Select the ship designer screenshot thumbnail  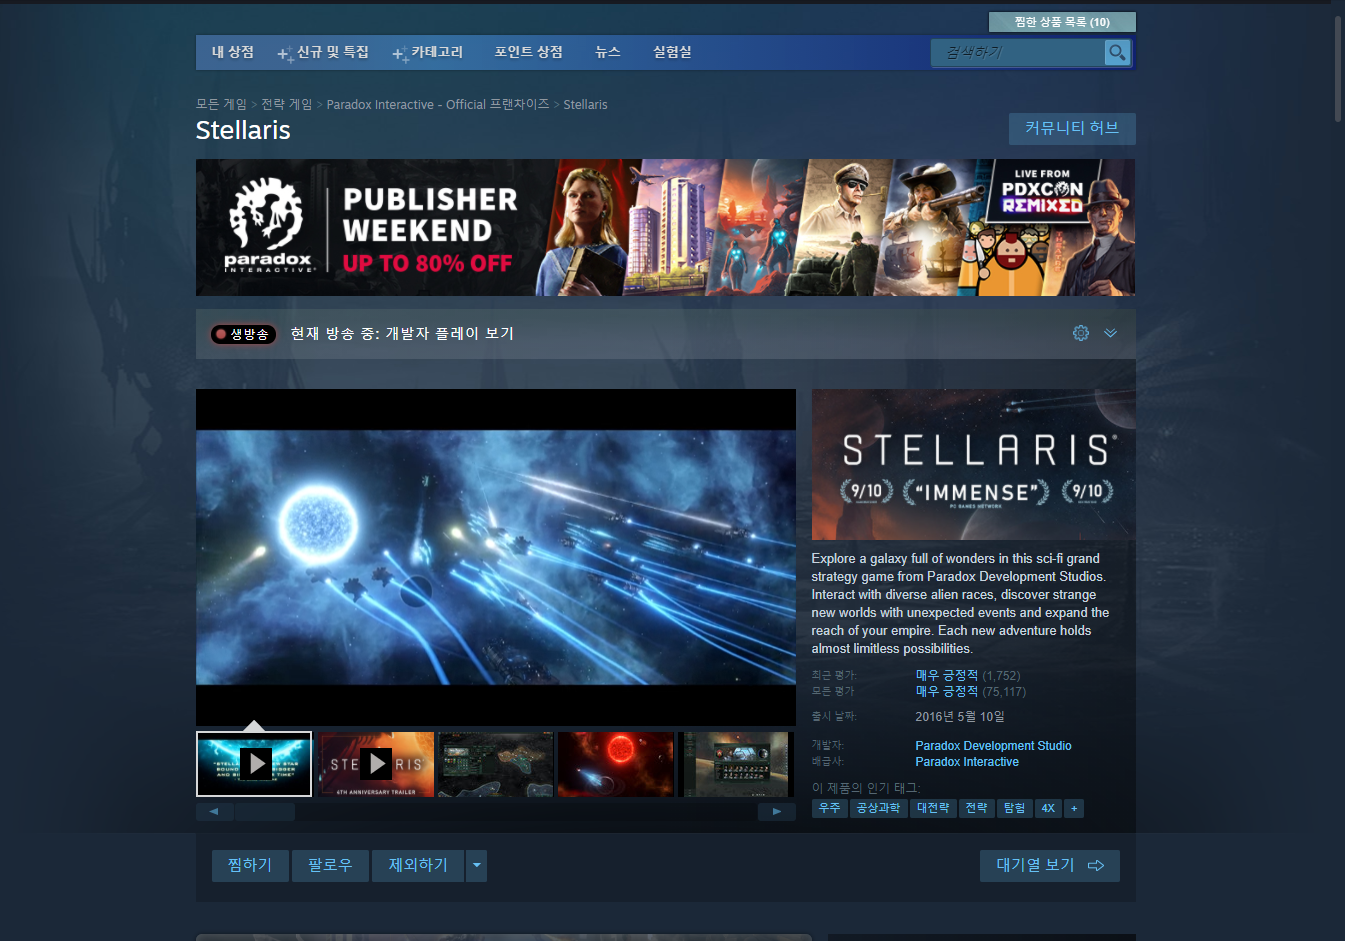[737, 764]
